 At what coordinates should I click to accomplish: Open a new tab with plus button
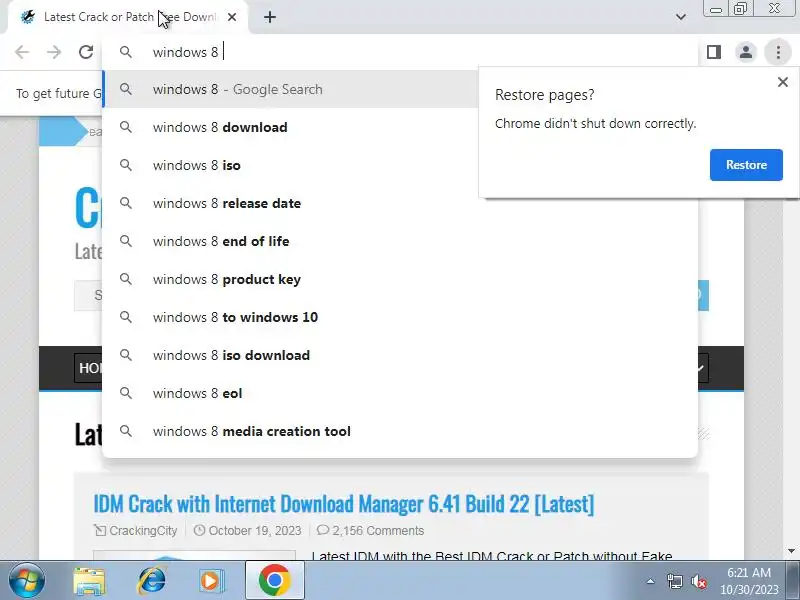pos(270,17)
